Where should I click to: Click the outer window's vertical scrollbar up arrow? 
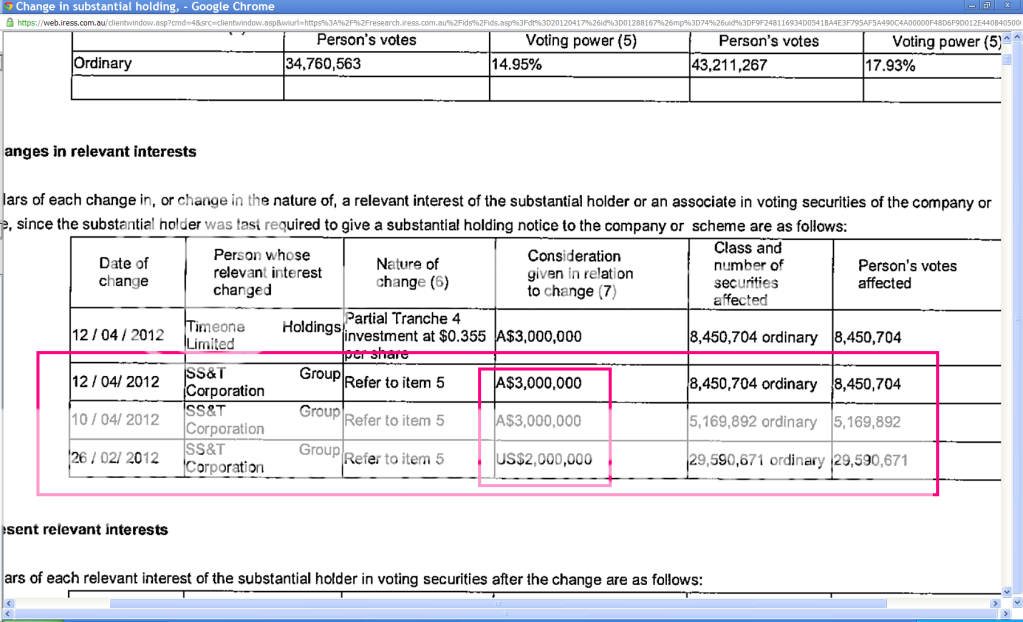(x=1017, y=38)
